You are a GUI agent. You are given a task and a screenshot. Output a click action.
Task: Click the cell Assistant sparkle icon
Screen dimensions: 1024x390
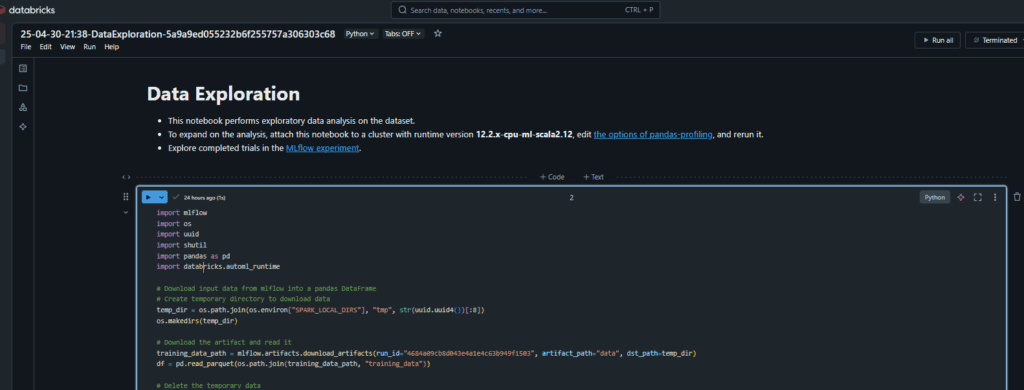[x=961, y=197]
